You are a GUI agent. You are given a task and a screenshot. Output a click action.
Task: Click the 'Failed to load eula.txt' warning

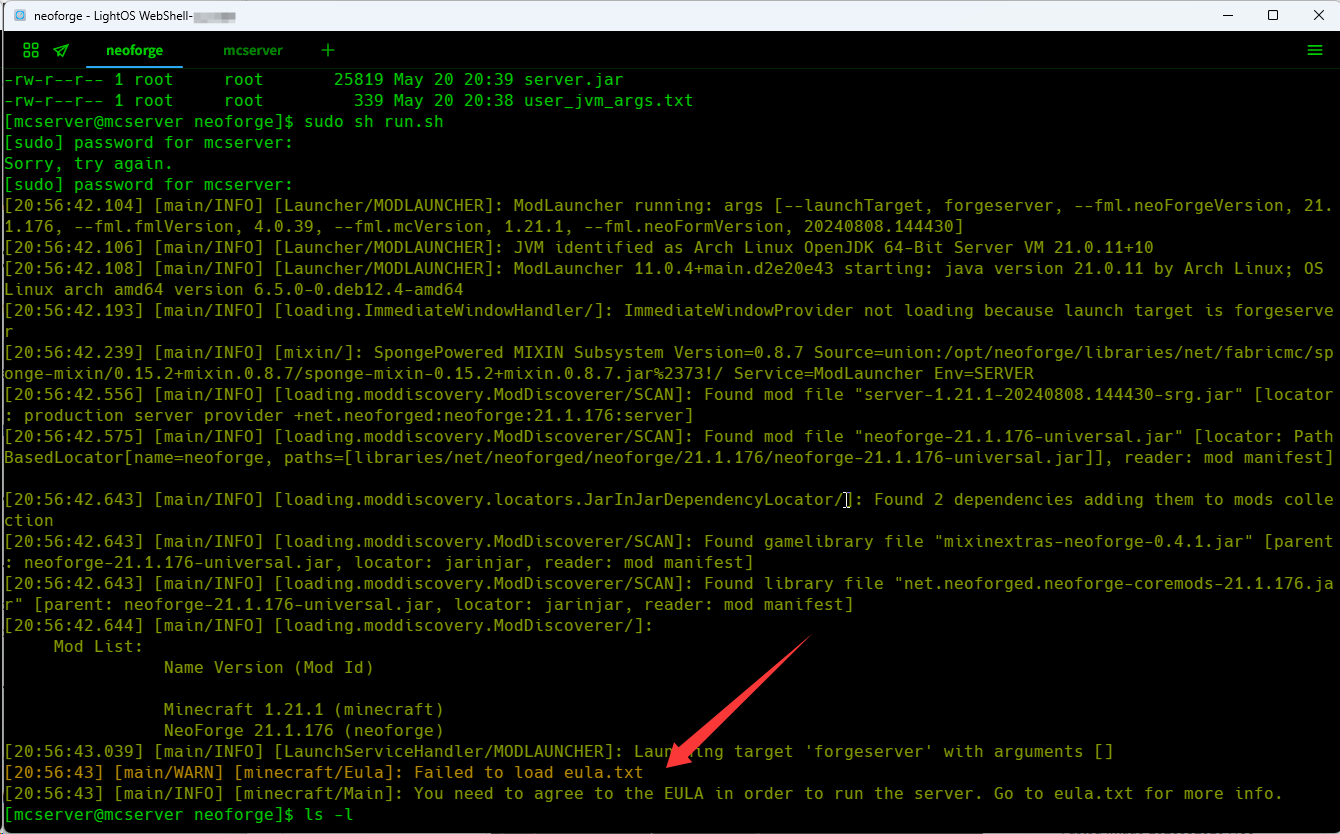click(x=528, y=773)
